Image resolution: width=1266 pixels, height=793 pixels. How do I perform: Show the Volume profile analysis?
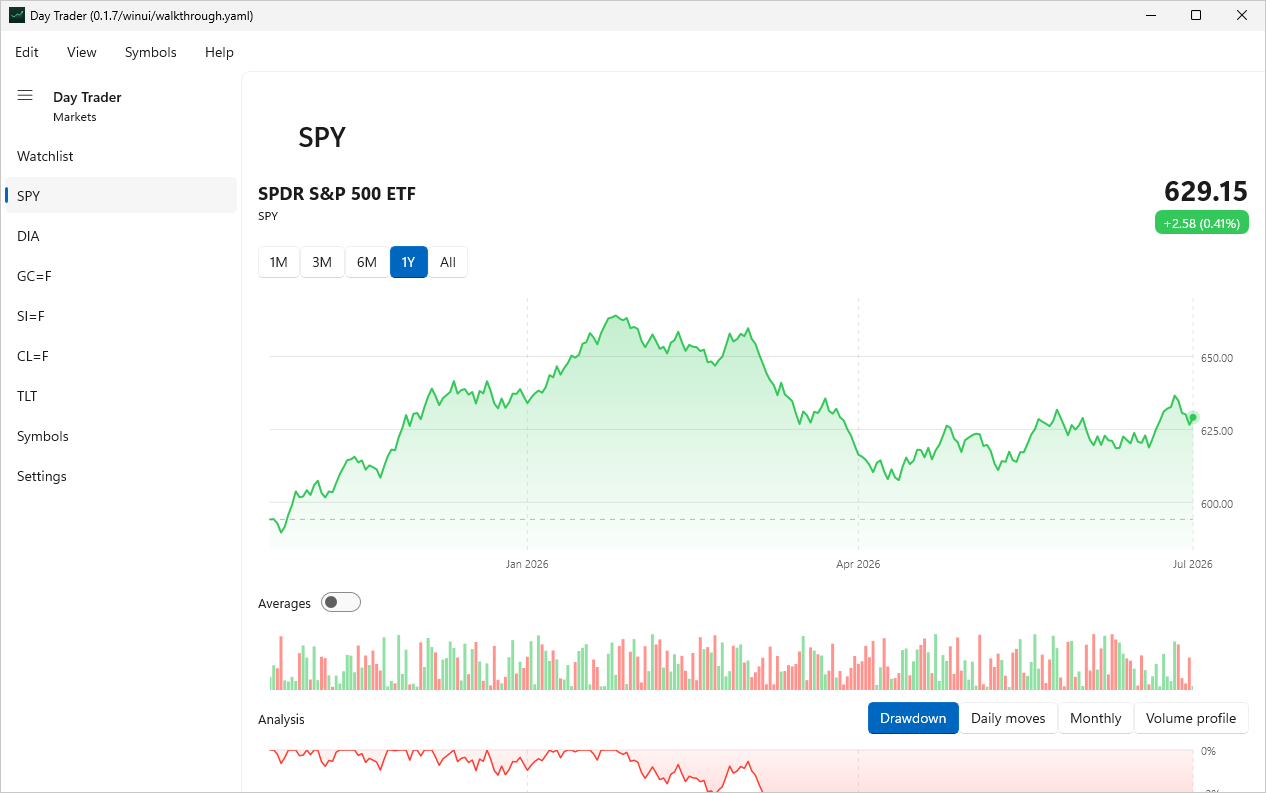[1191, 718]
